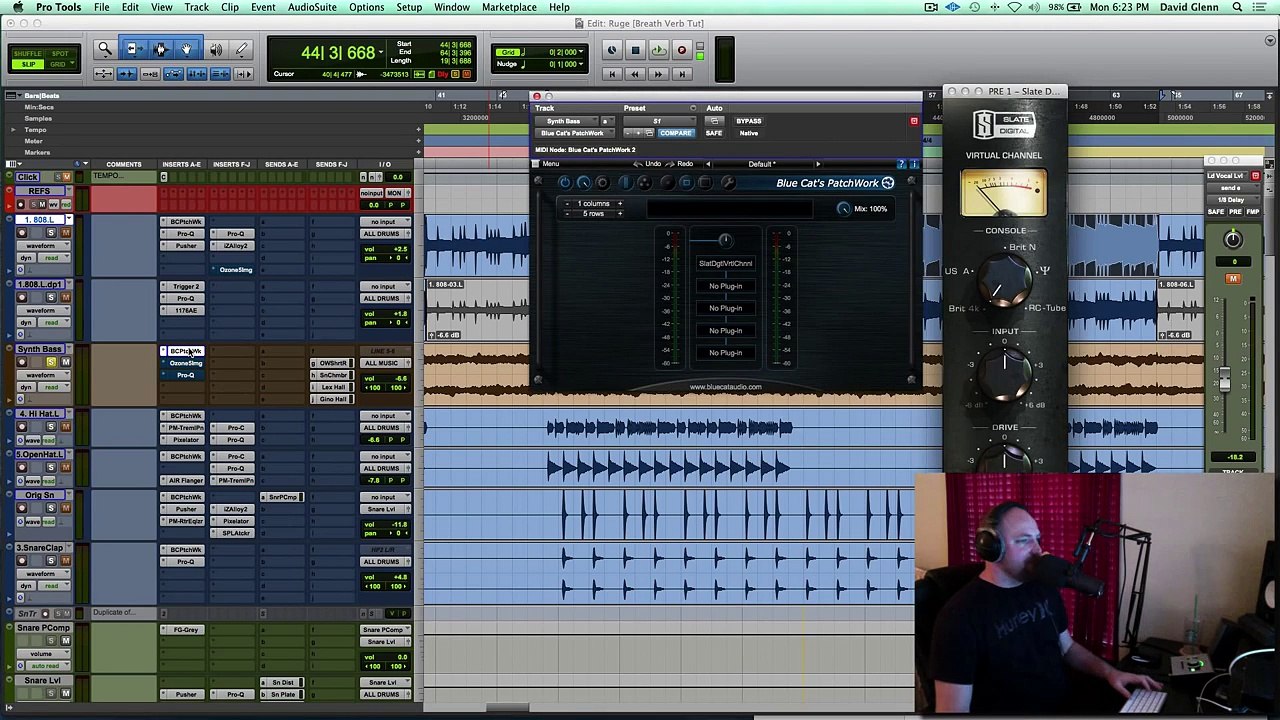Click the SAFE automation button
Viewport: 1280px width, 720px height.
coord(713,133)
